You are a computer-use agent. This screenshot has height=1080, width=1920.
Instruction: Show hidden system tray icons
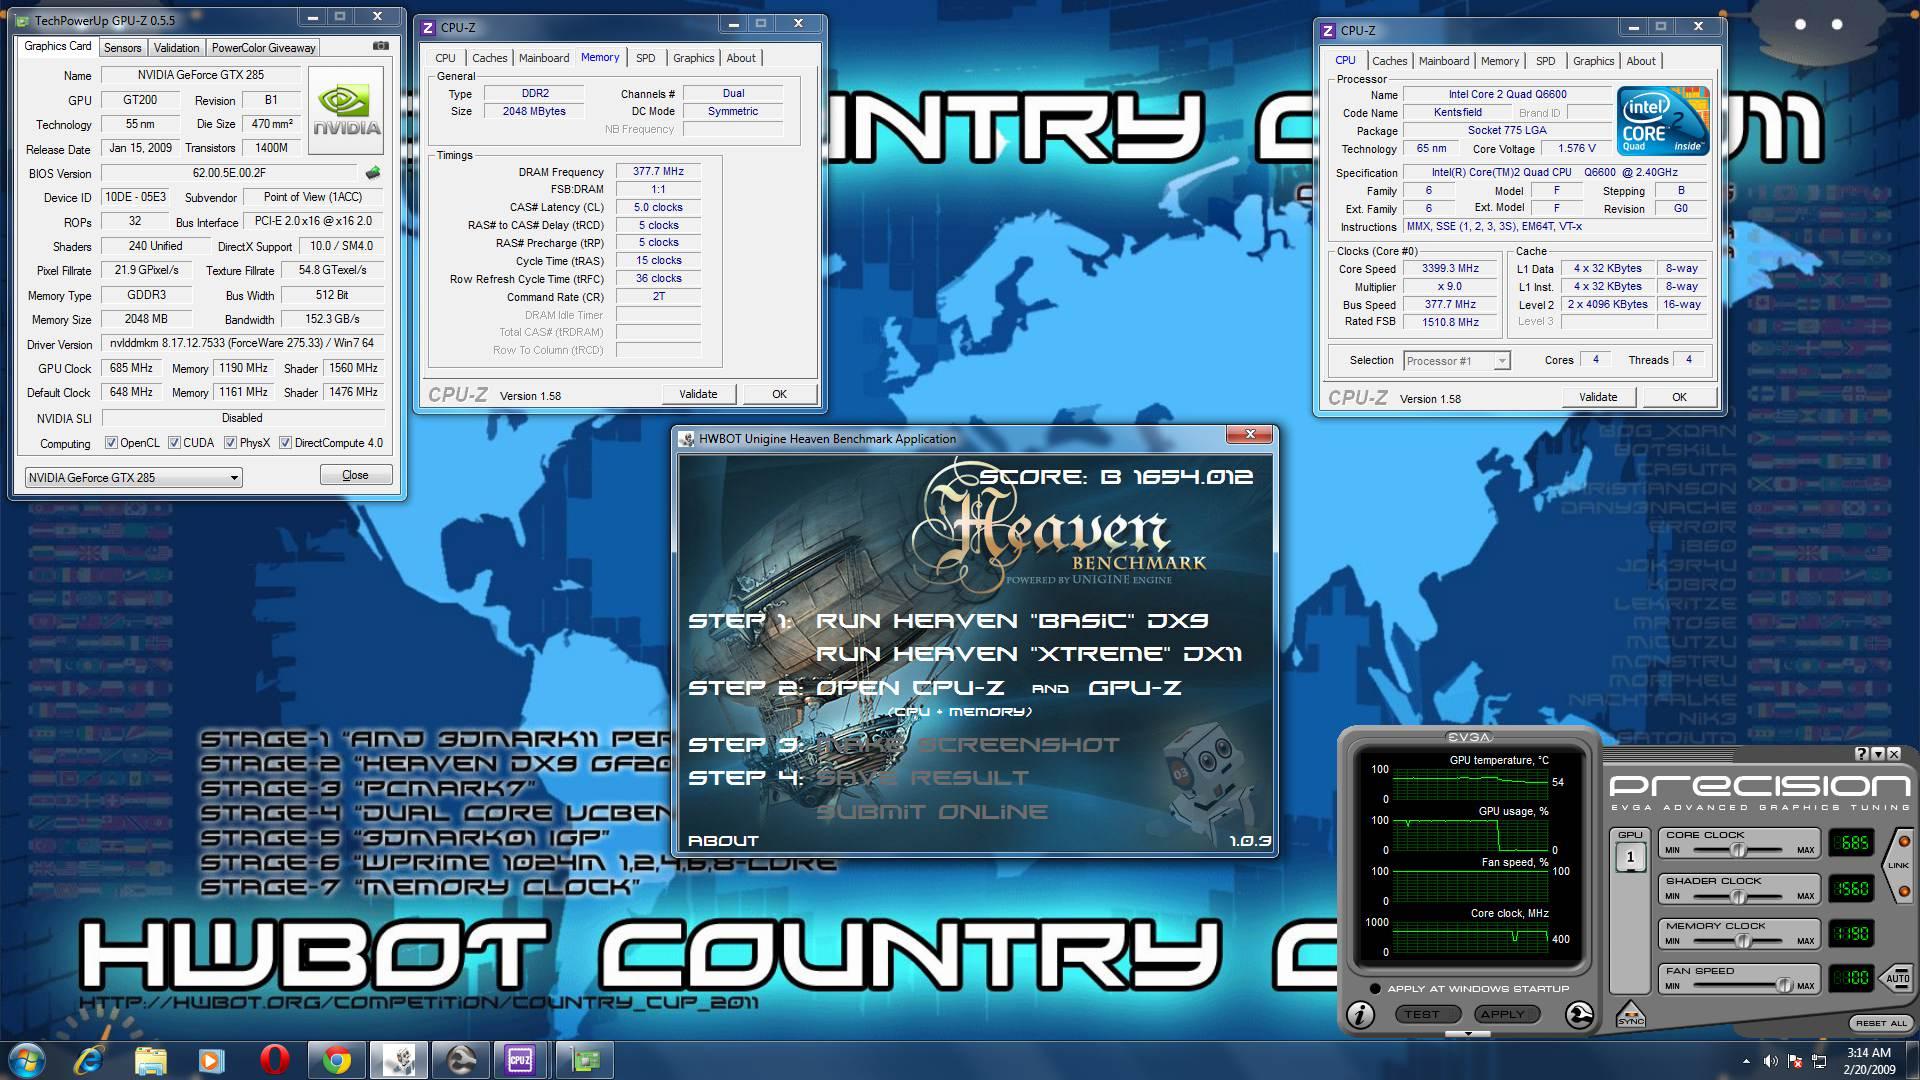point(1746,1061)
